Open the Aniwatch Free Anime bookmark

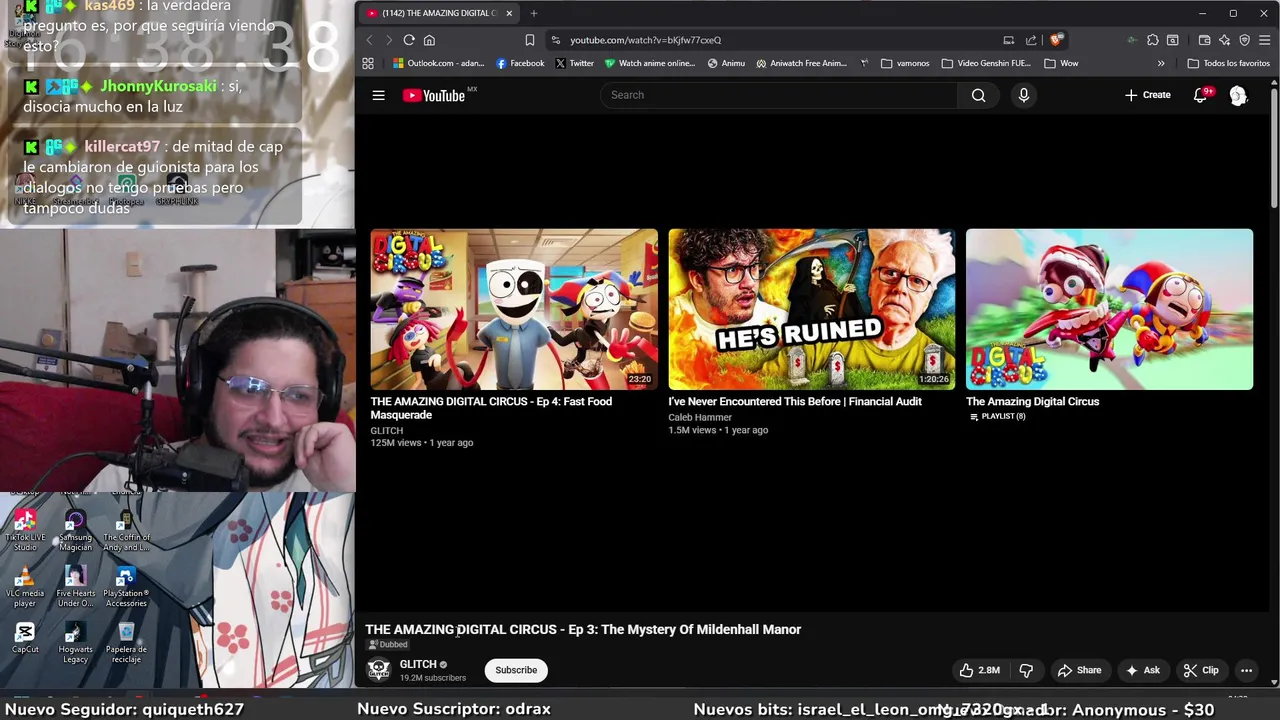coord(801,63)
